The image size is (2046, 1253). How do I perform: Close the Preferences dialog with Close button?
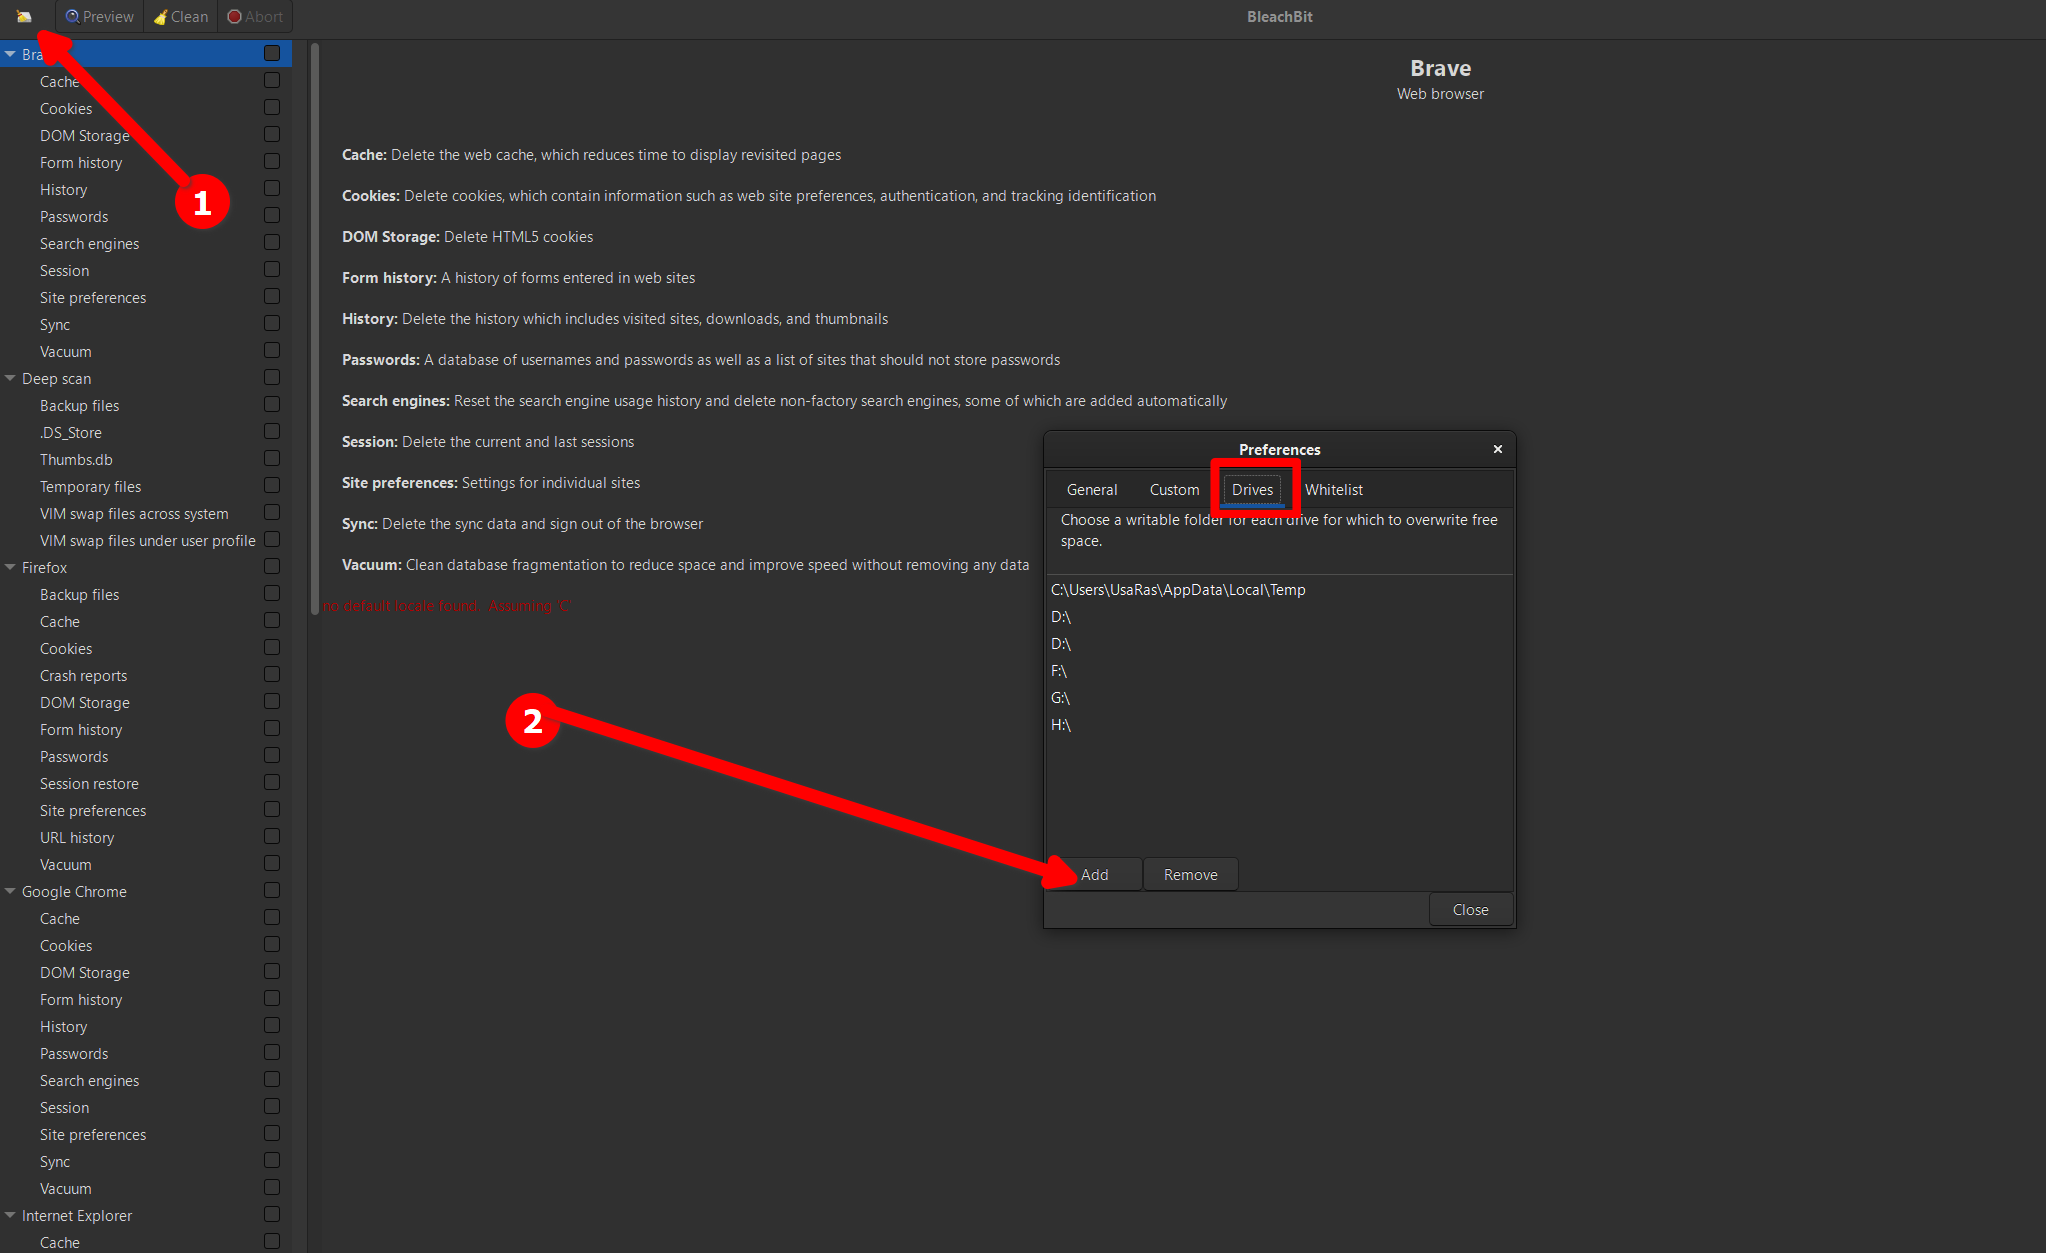(1470, 909)
